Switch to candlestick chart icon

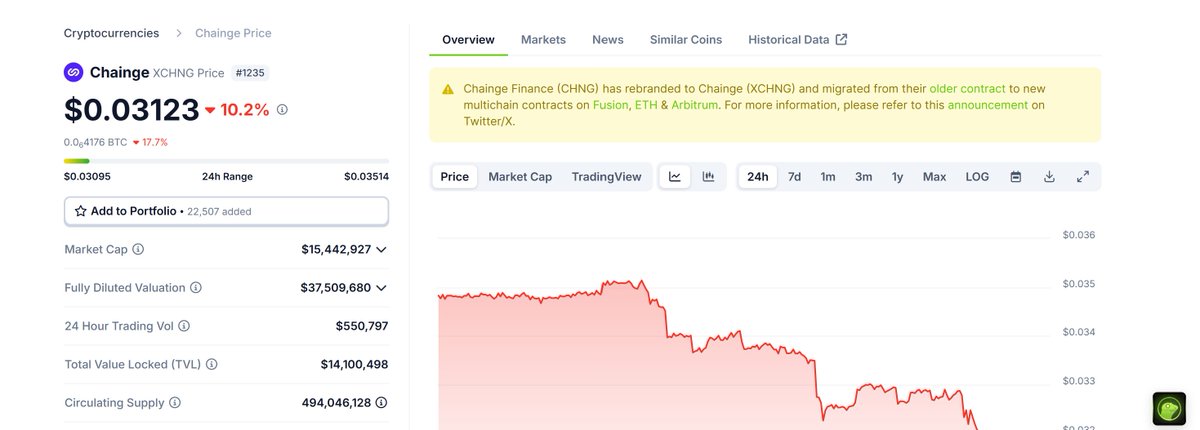pos(708,177)
